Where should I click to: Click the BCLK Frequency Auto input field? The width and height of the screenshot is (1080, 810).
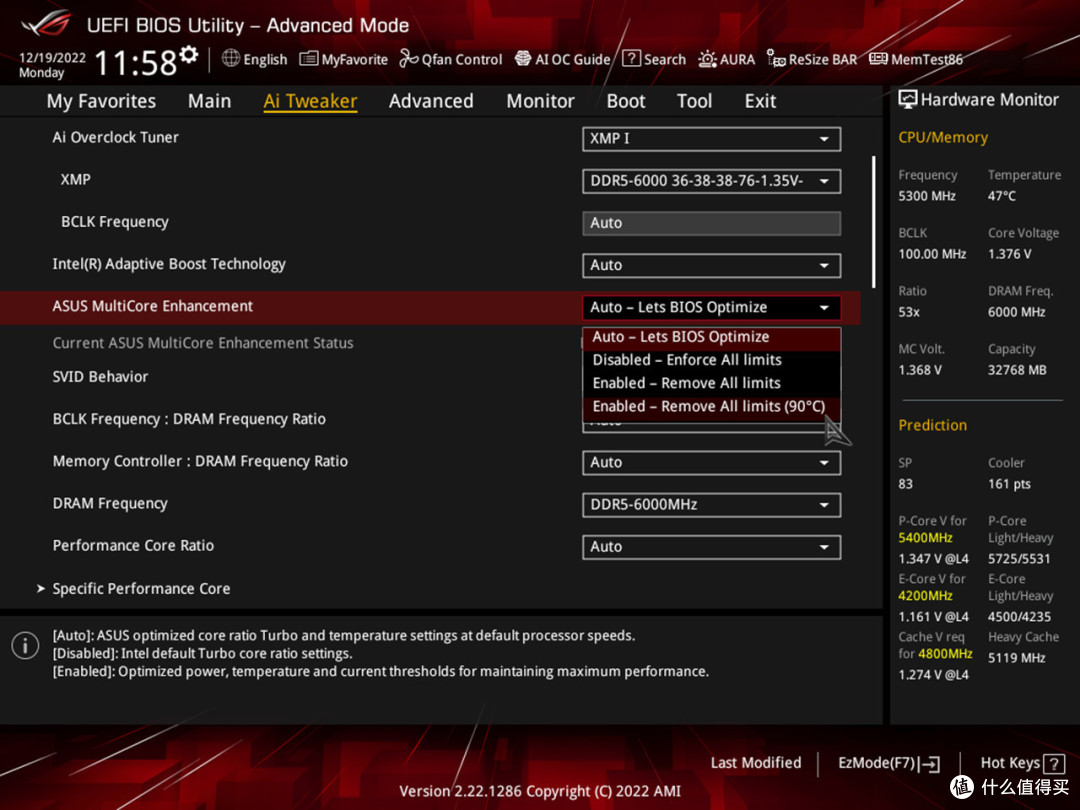712,223
